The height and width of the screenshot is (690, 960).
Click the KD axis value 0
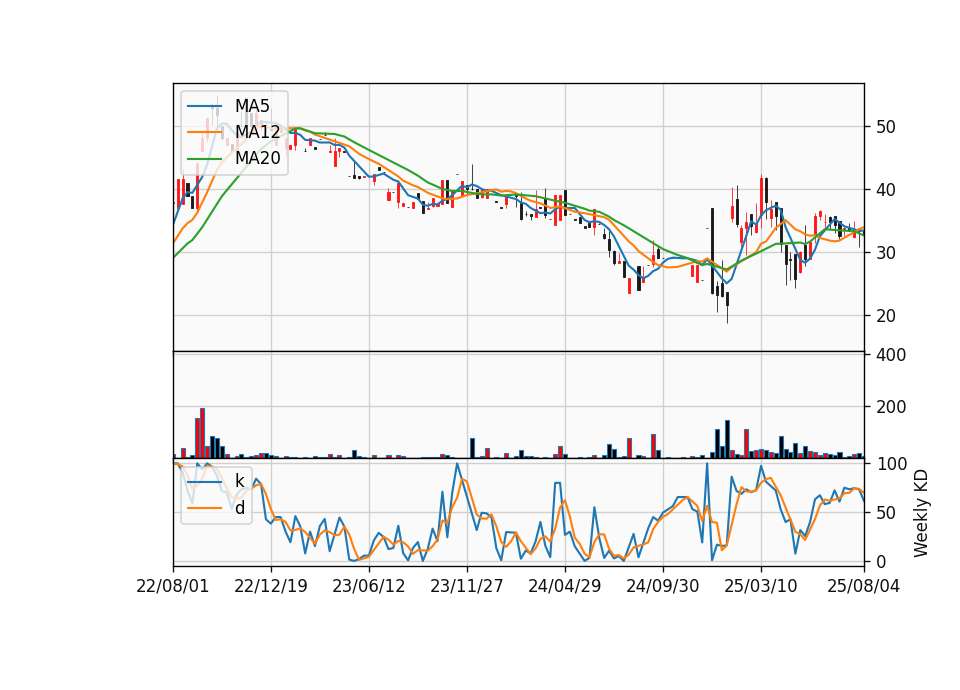tap(881, 562)
